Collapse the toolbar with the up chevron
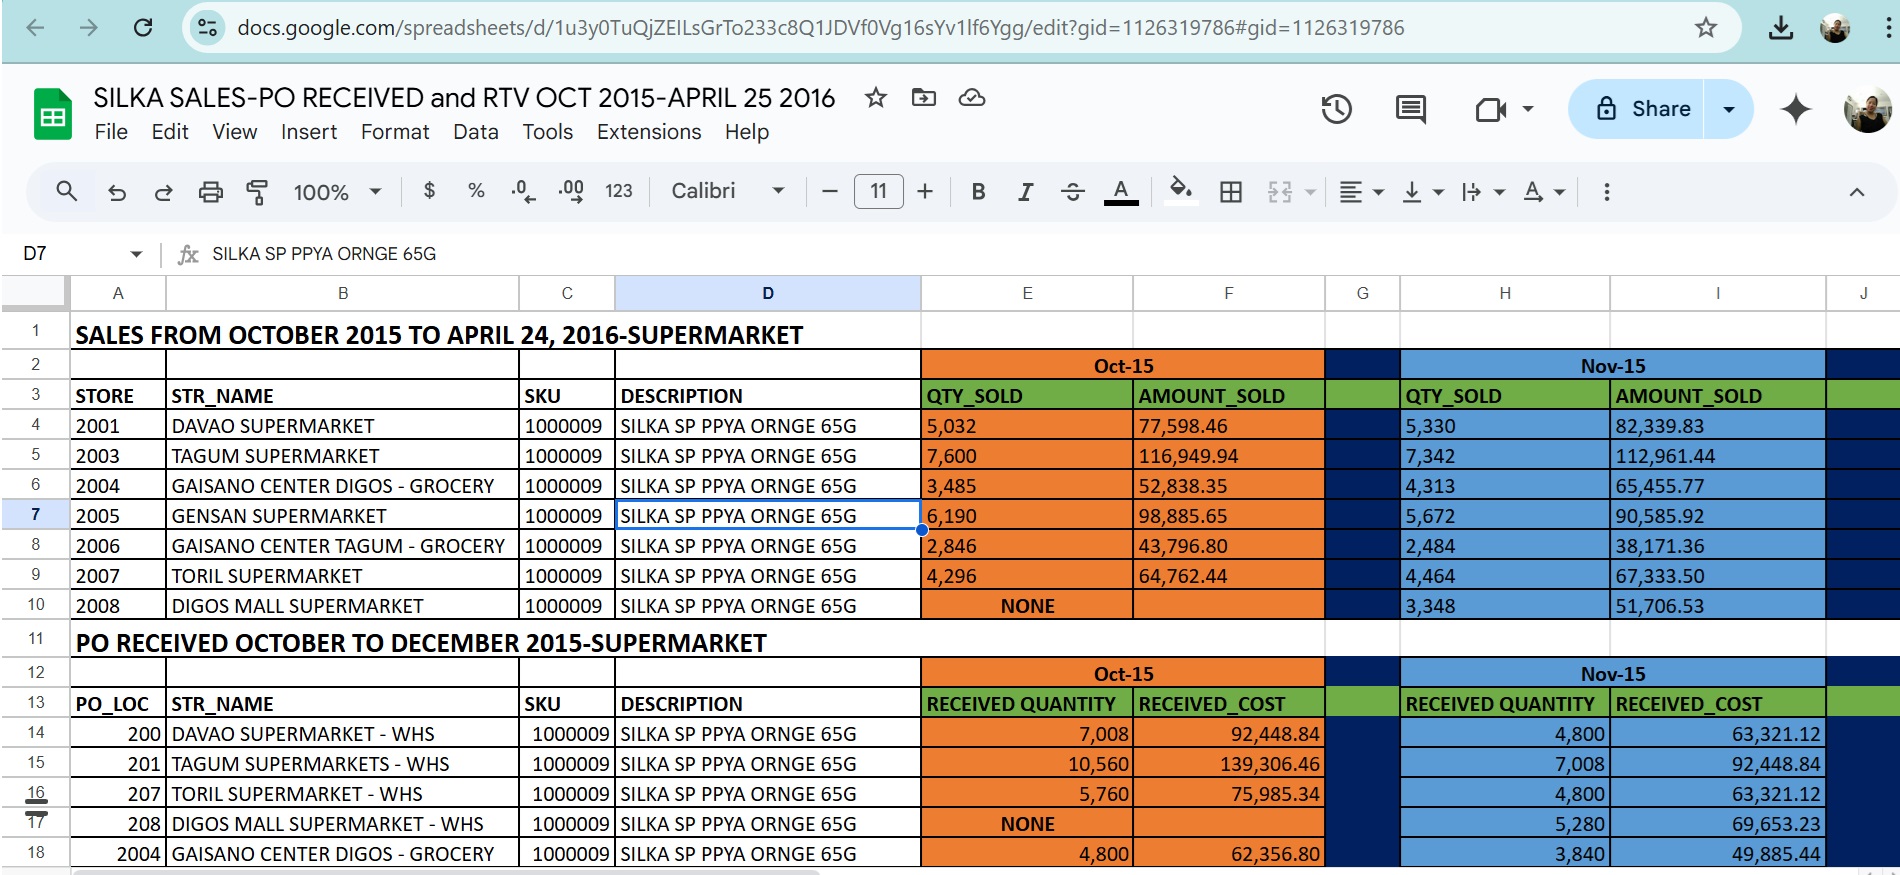 (x=1857, y=192)
